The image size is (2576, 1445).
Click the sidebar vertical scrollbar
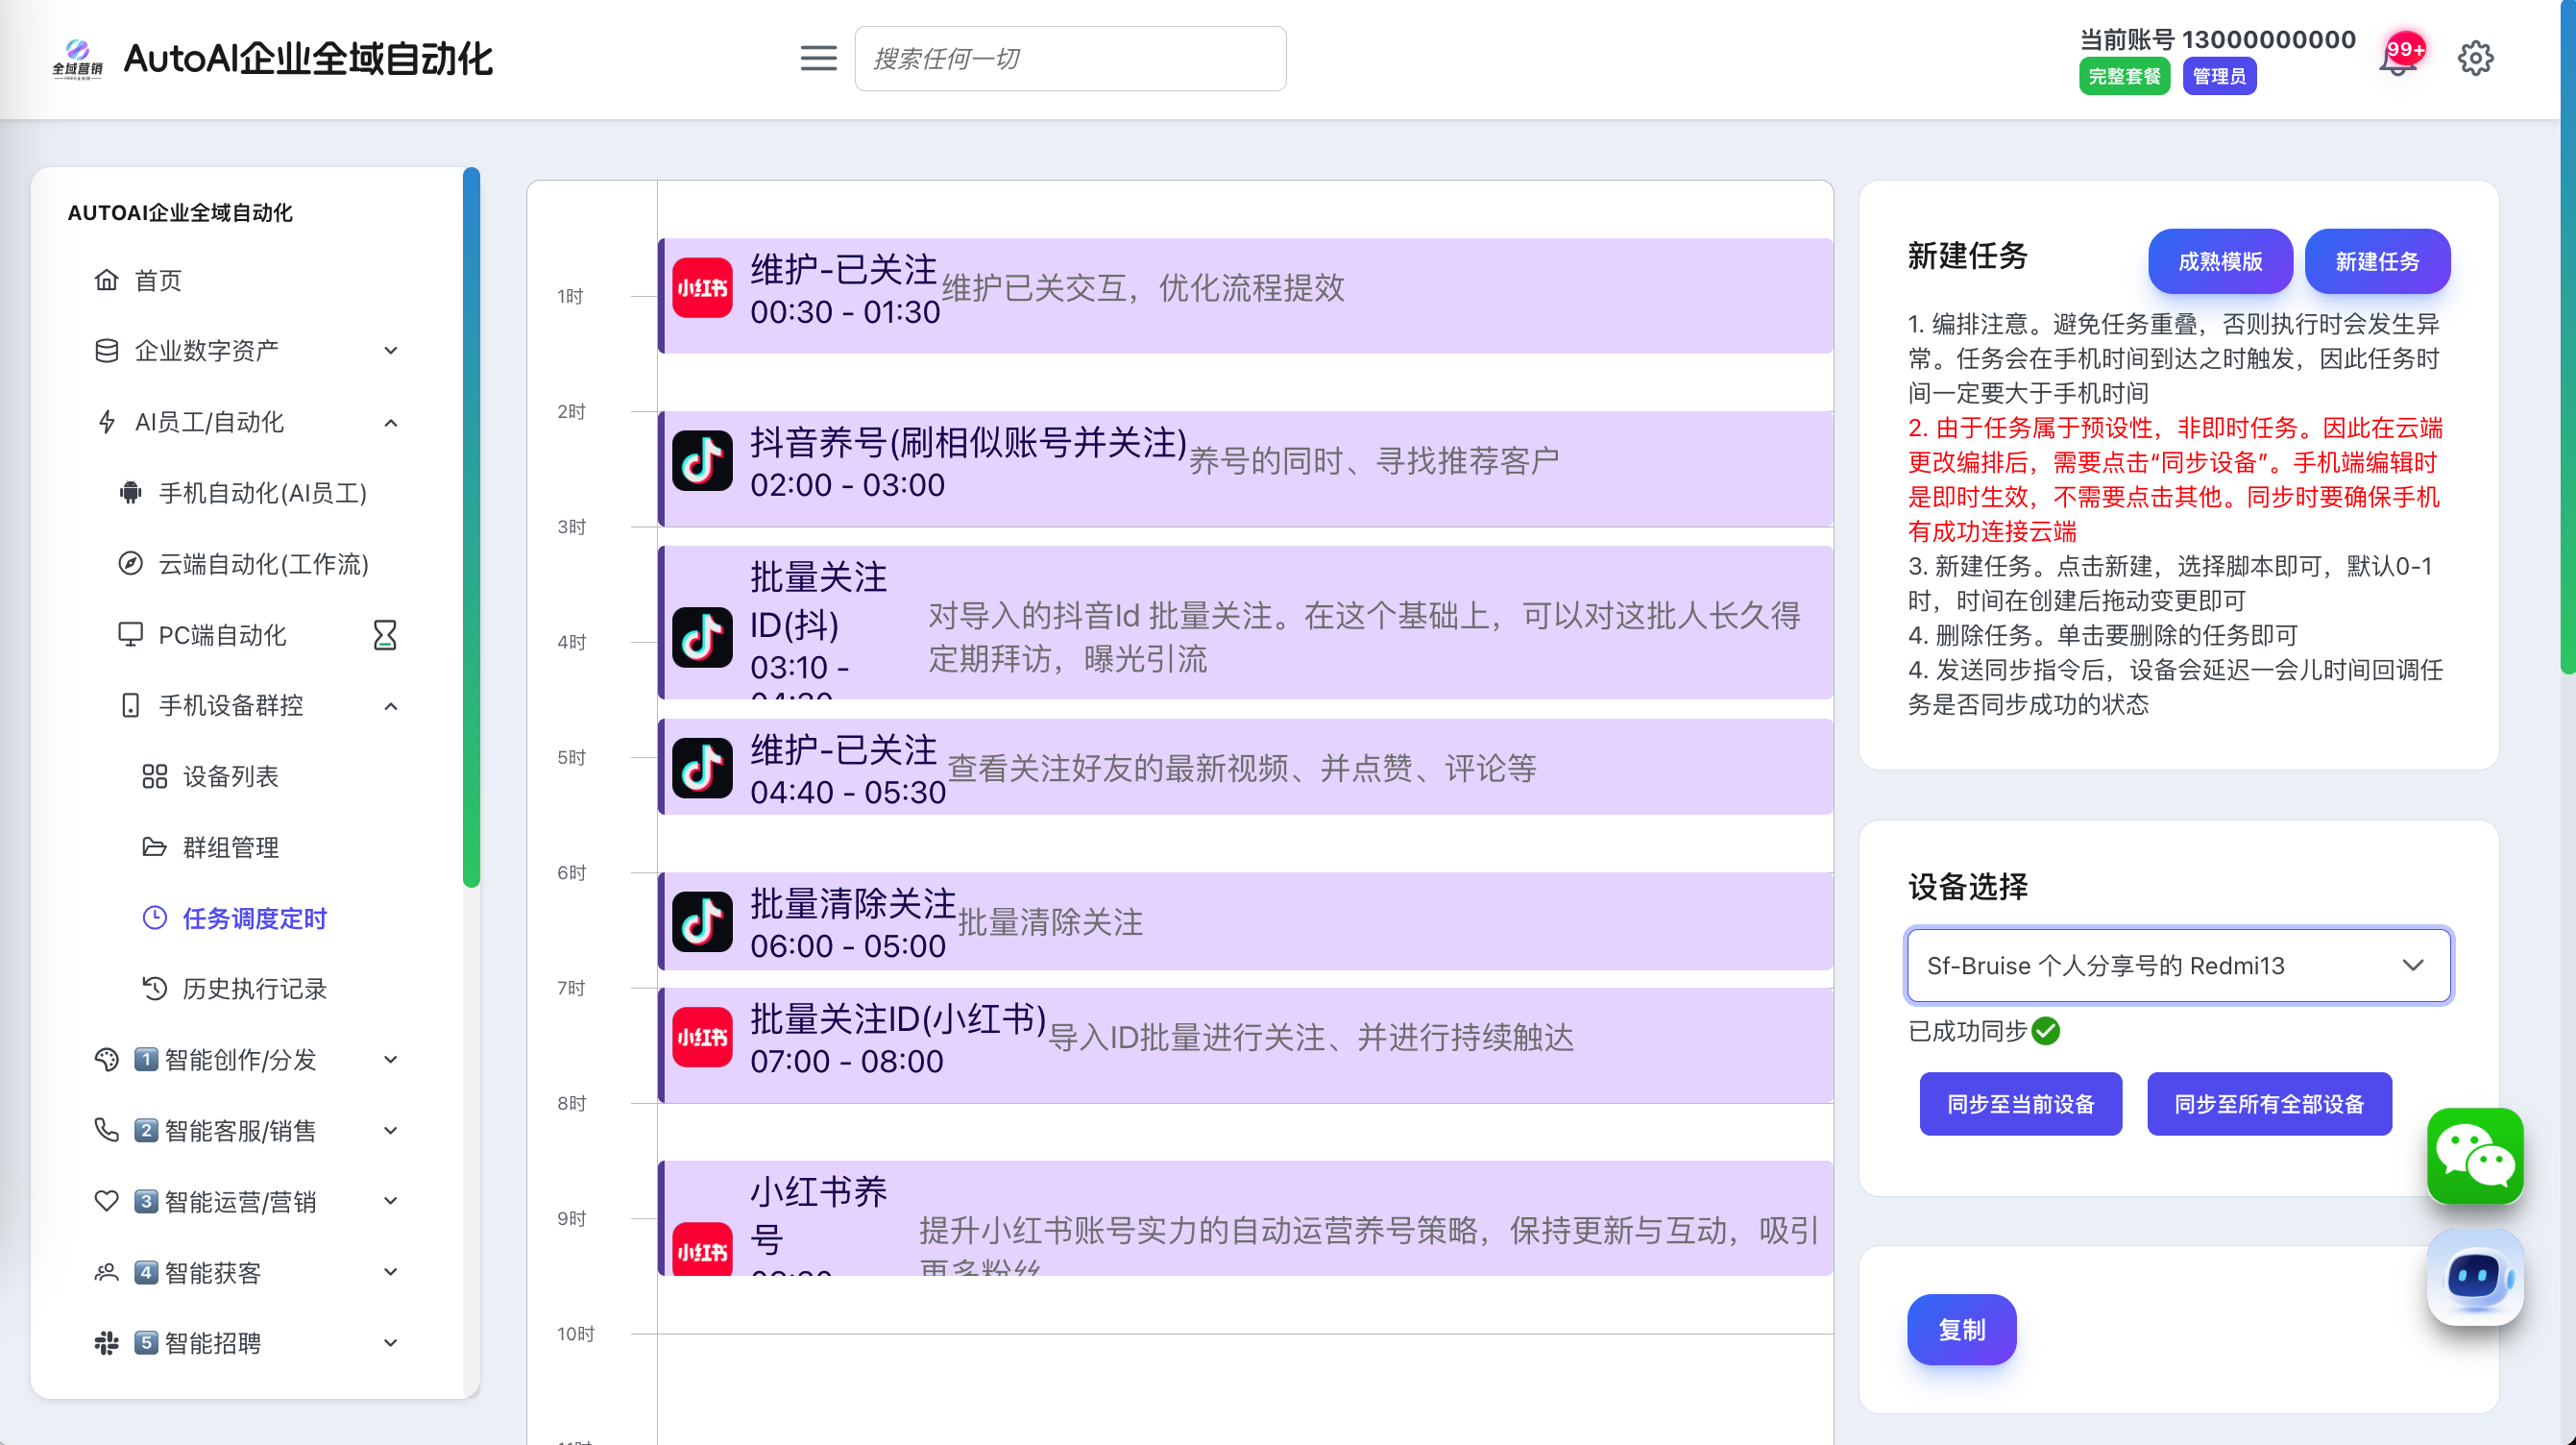point(471,527)
